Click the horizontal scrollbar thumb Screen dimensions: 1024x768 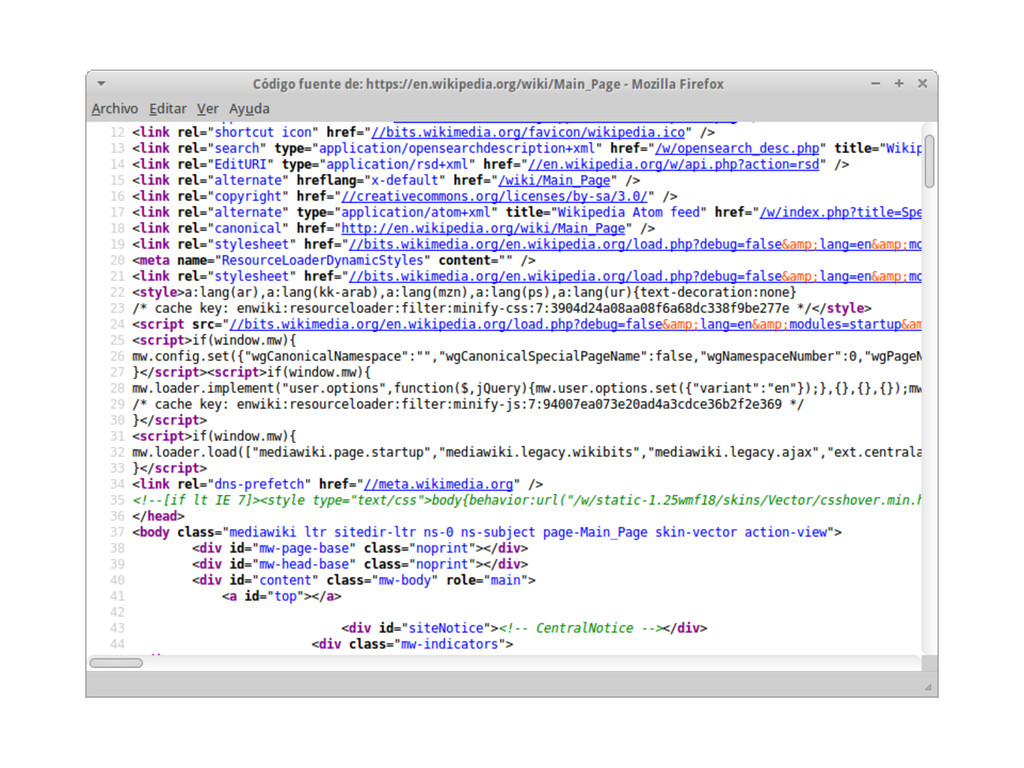[116, 663]
